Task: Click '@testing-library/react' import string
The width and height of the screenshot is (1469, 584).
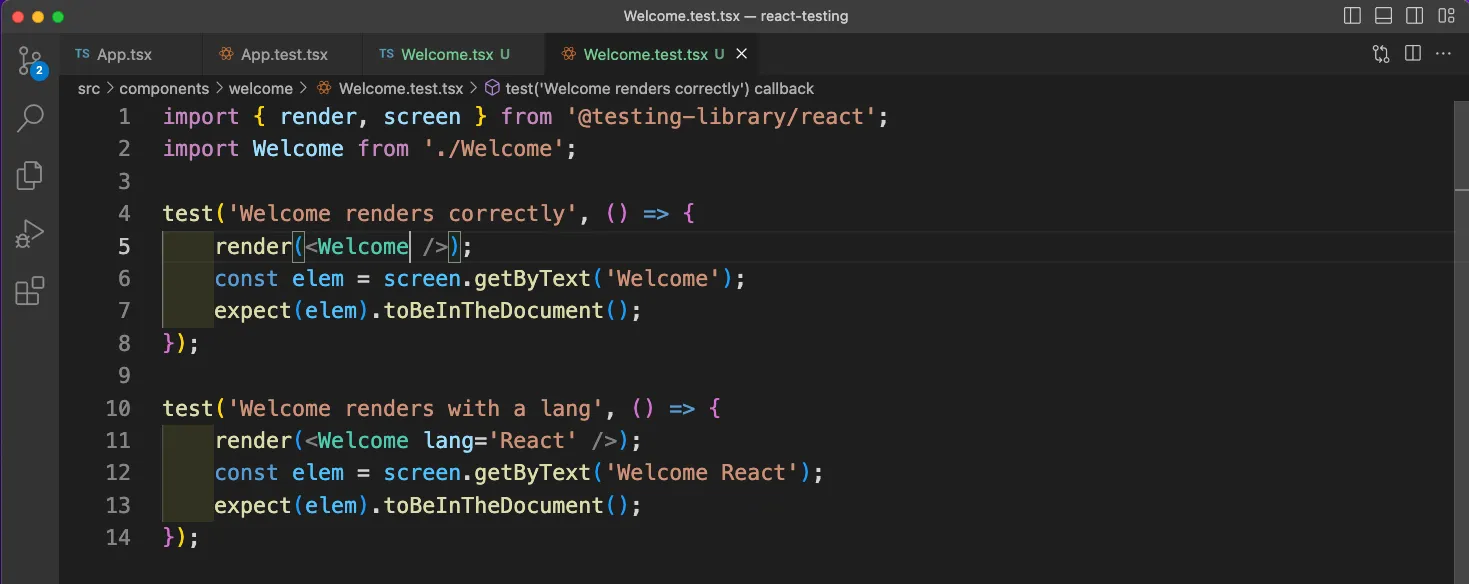Action: [722, 117]
